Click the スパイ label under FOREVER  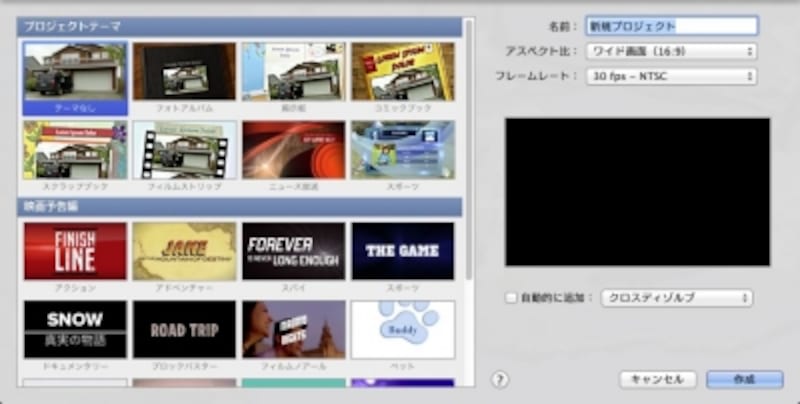click(293, 288)
